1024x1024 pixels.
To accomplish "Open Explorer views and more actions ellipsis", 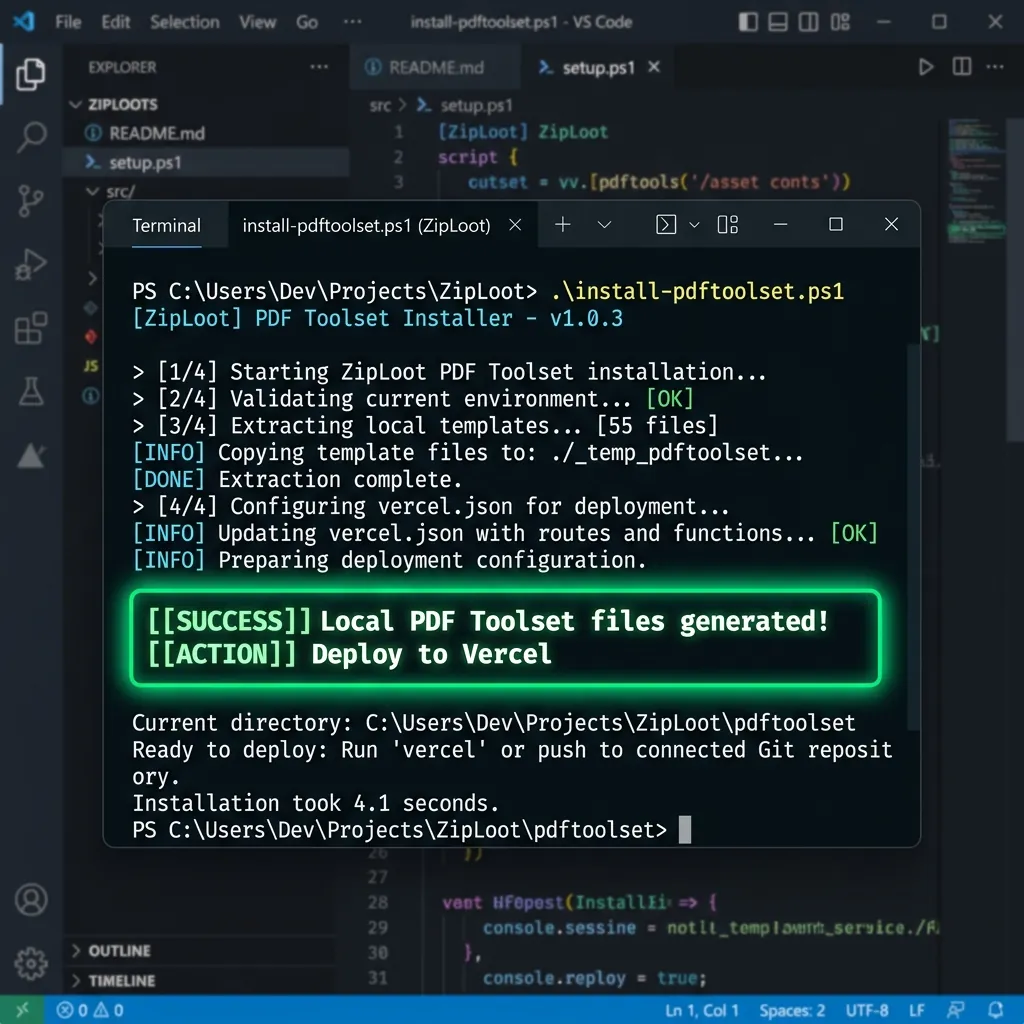I will pos(319,67).
